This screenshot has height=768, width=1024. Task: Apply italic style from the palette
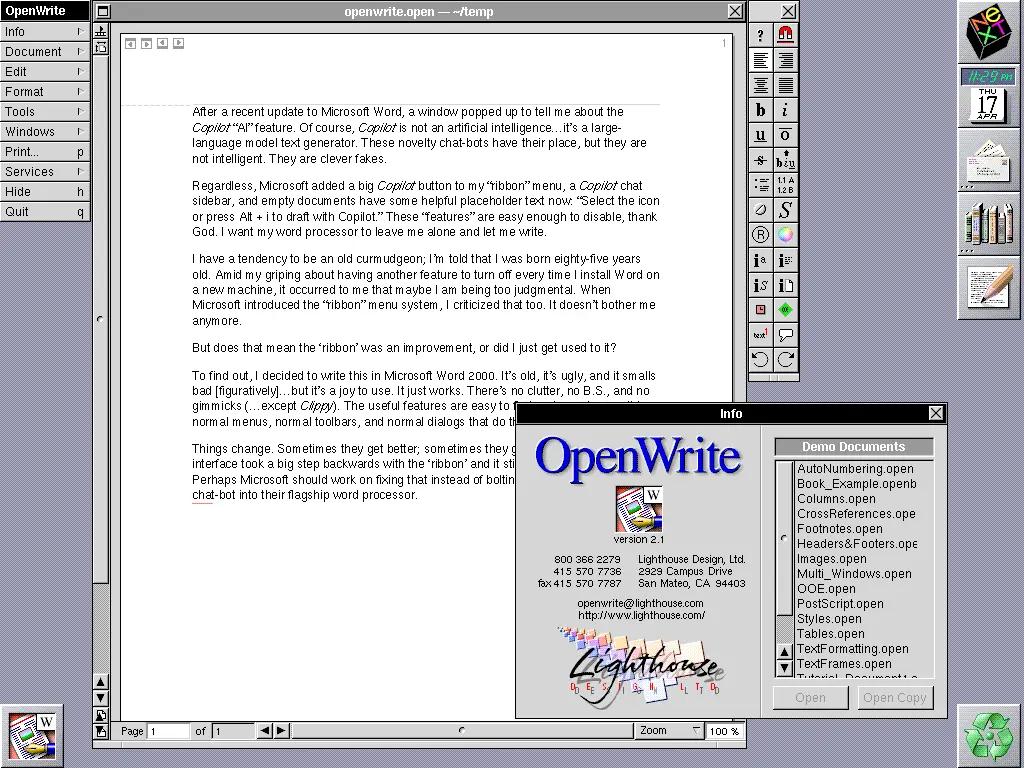tap(786, 111)
